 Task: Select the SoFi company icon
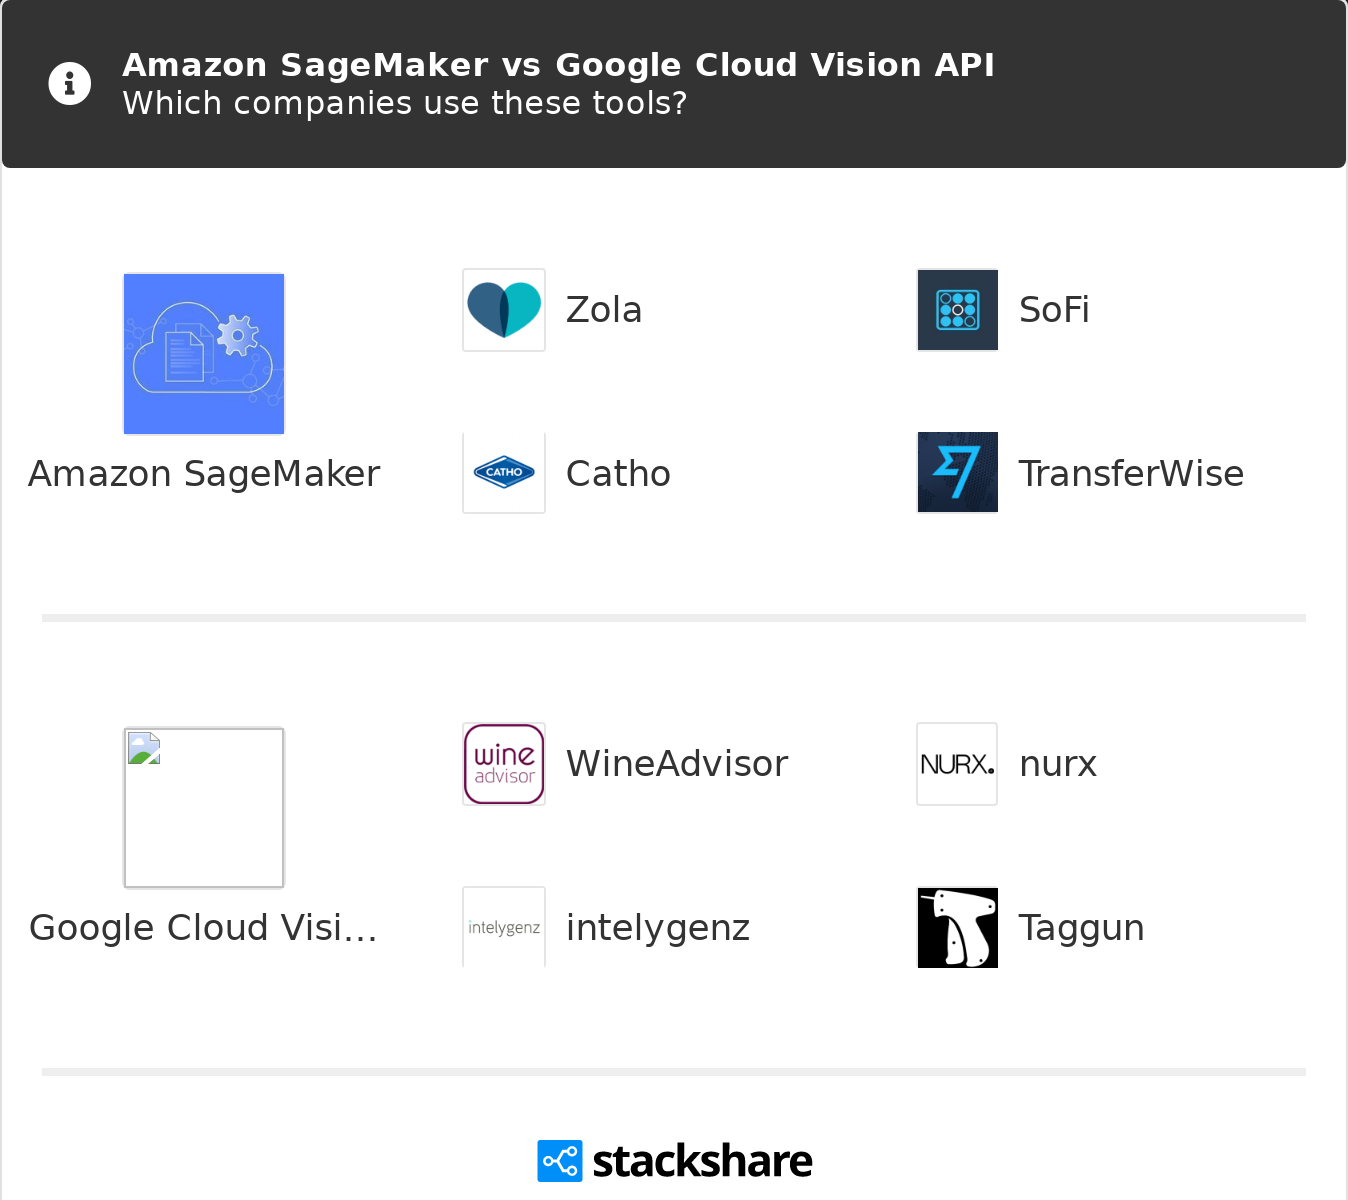click(x=958, y=310)
